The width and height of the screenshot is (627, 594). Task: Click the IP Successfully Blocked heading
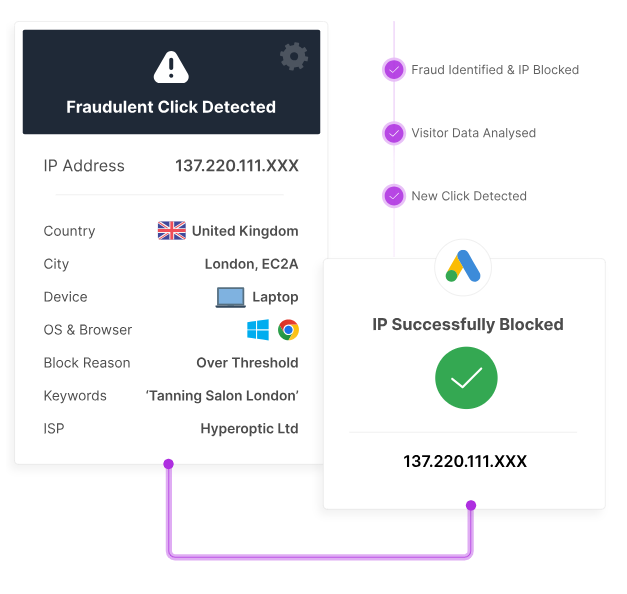click(x=468, y=324)
